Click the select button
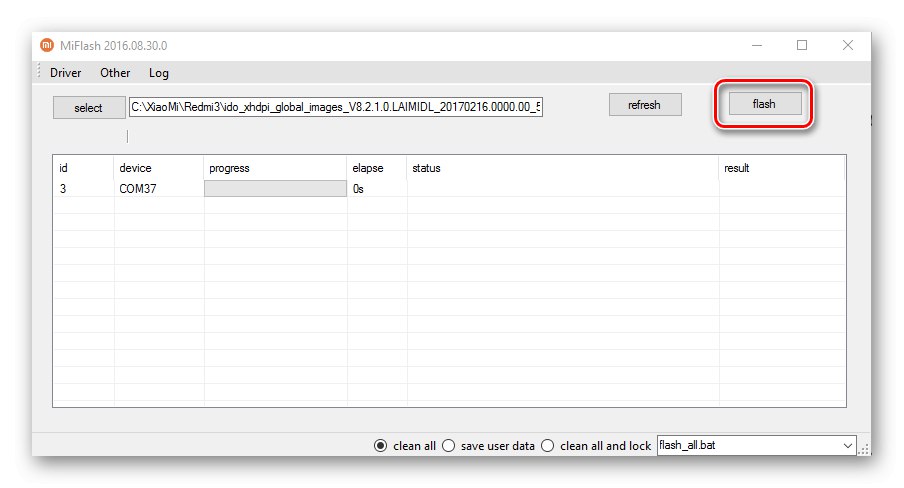The image size is (904, 488). tap(89, 107)
